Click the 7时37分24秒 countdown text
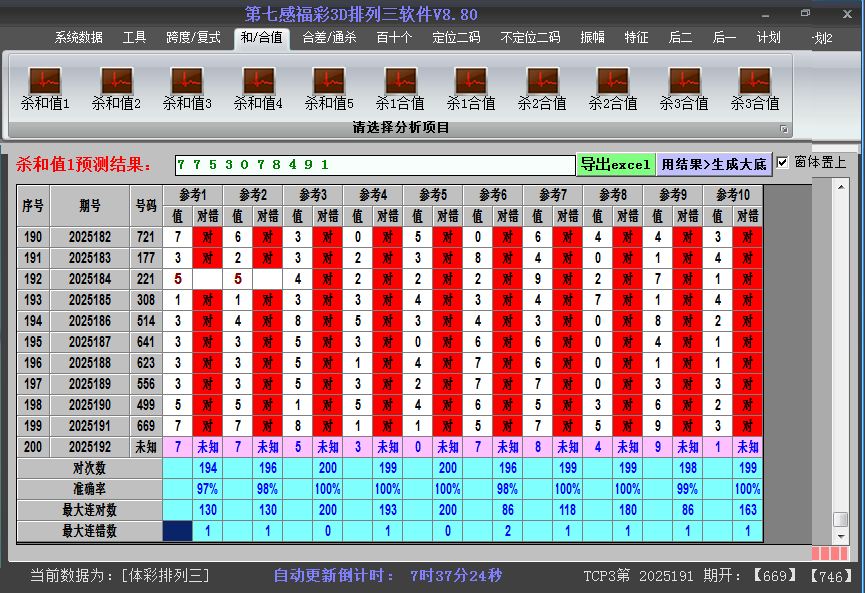Screen dimensions: 865x593 pyautogui.click(x=456, y=576)
